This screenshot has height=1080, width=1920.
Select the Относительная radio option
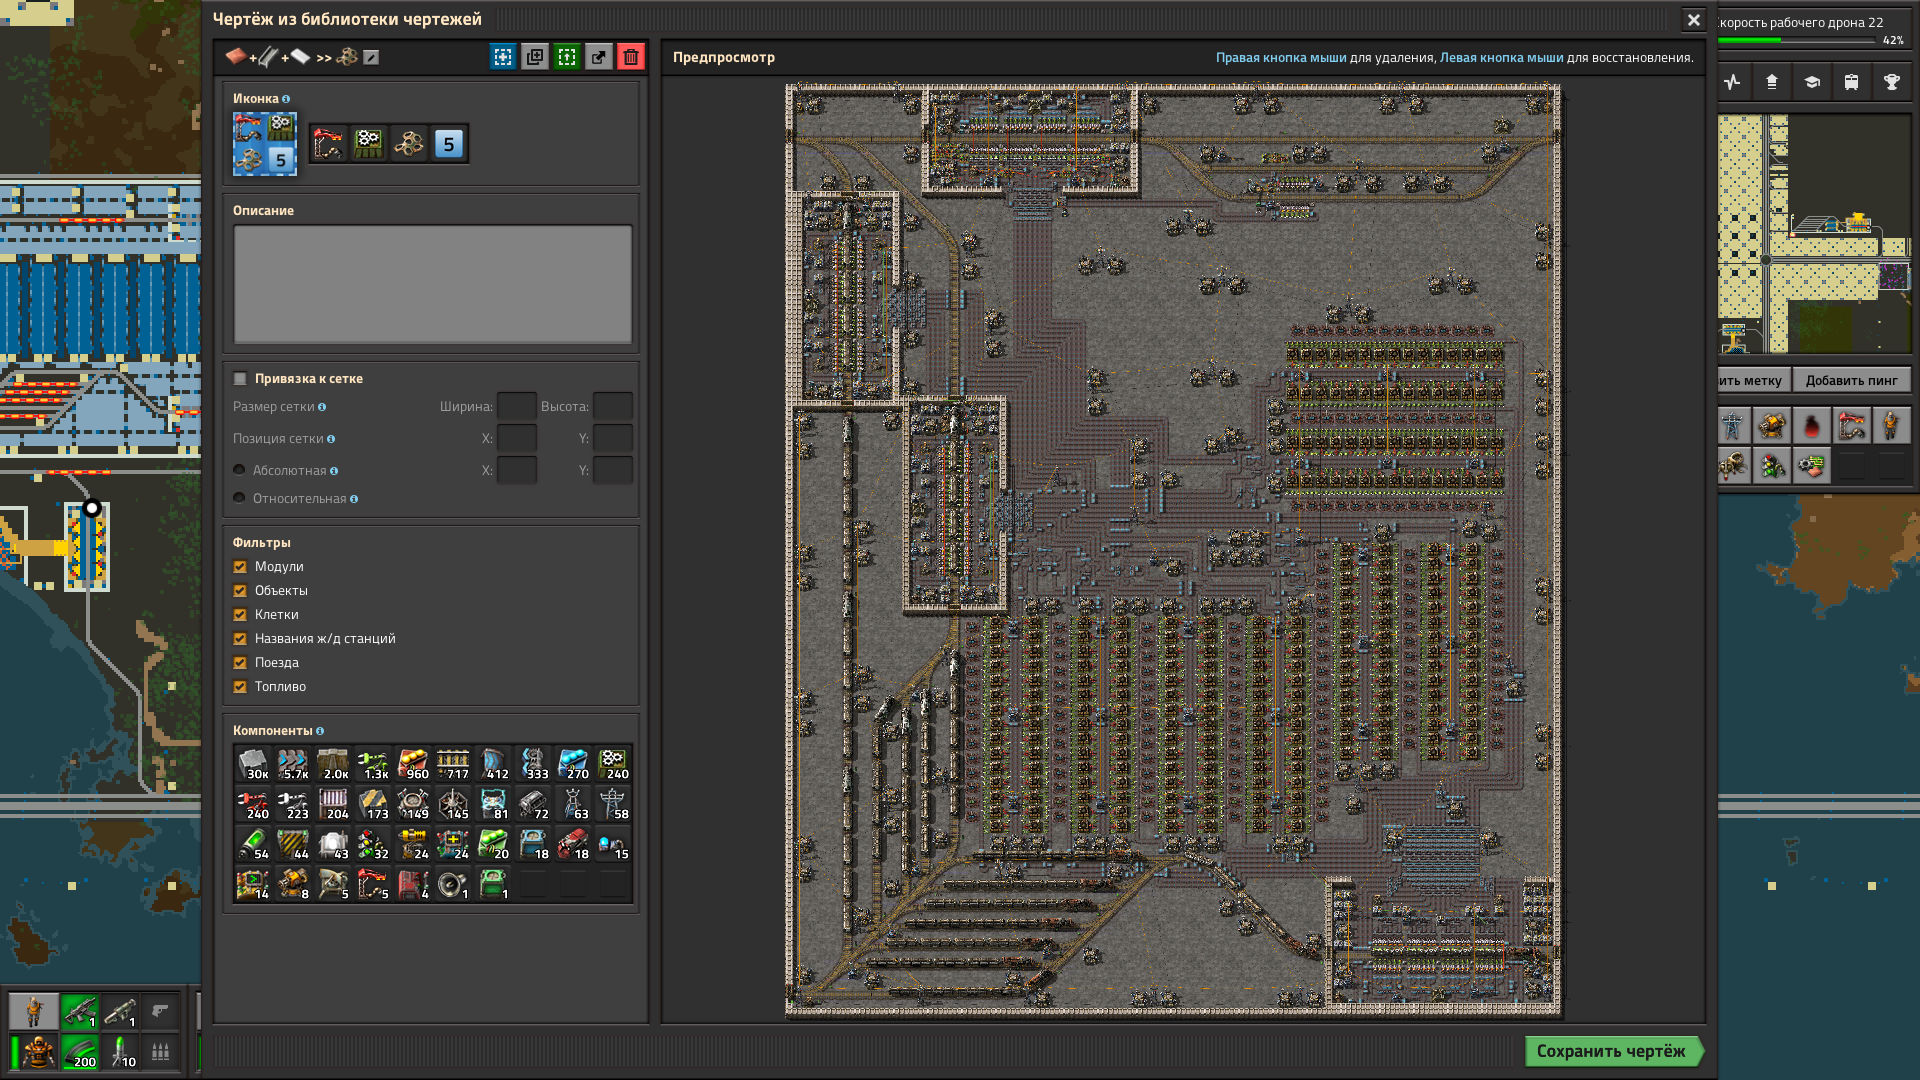click(239, 498)
